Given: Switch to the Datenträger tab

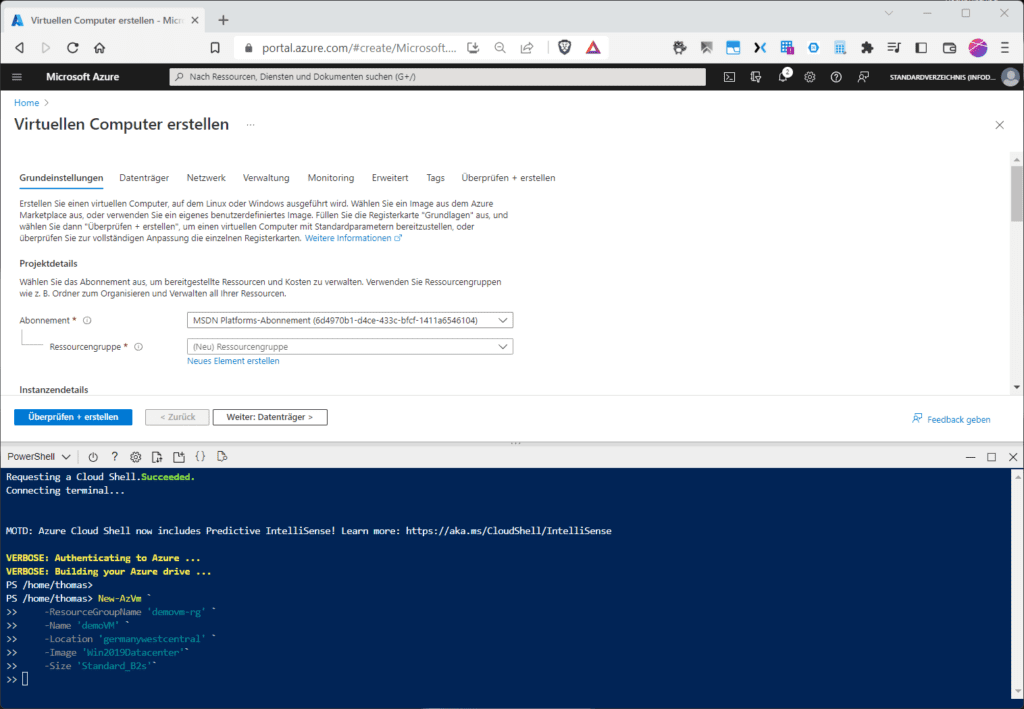Looking at the screenshot, I should (x=144, y=178).
